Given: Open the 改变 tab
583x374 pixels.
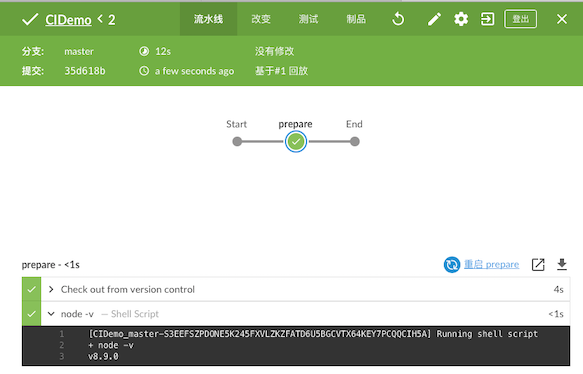Looking at the screenshot, I should 261,19.
